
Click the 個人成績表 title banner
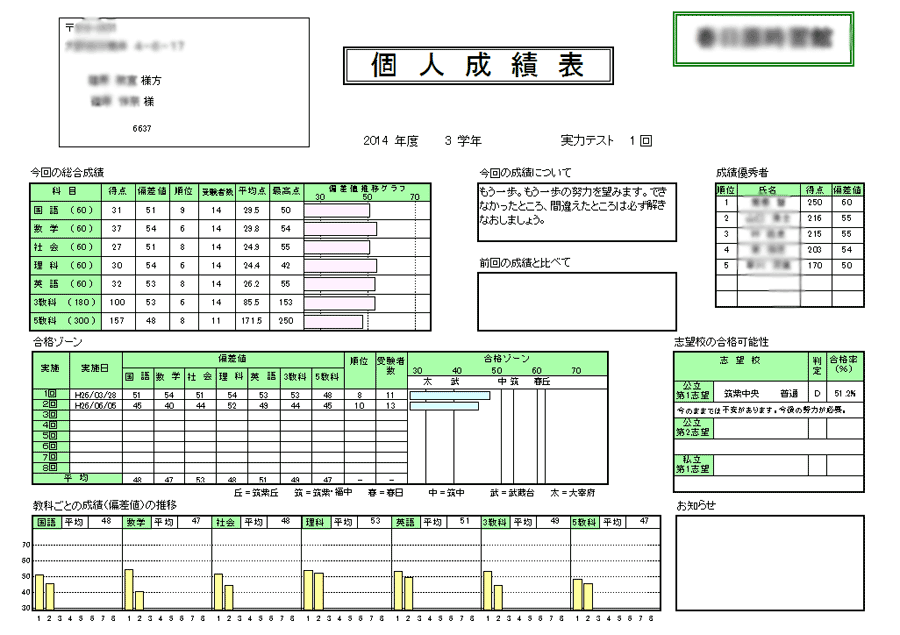tap(478, 66)
